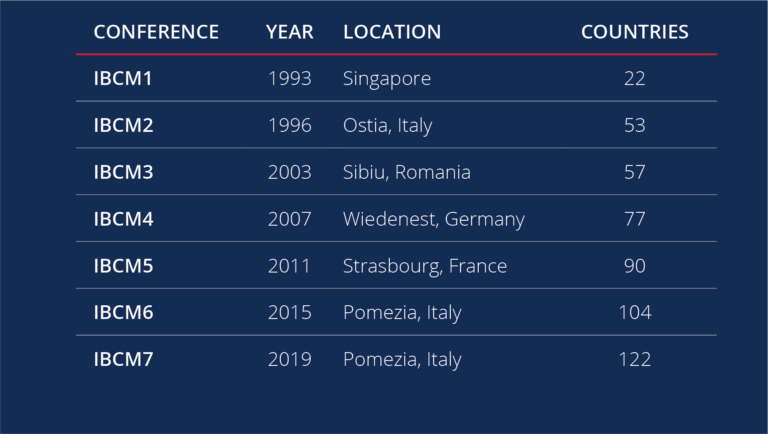Click the YEAR column header
Image resolution: width=768 pixels, height=434 pixels.
click(x=289, y=32)
